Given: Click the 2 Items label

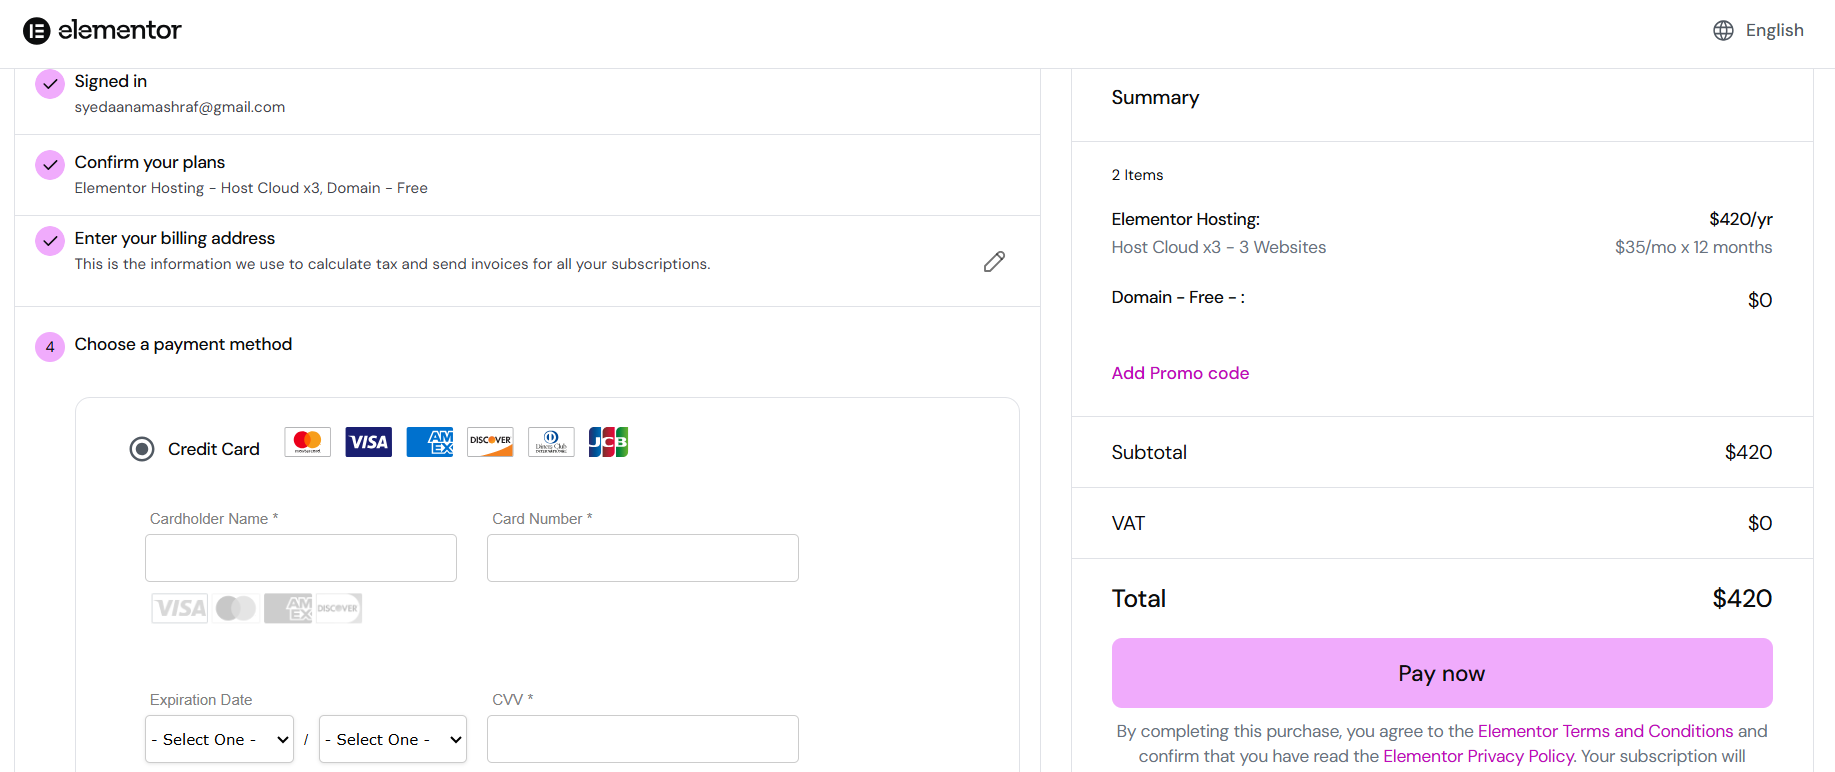Looking at the screenshot, I should pyautogui.click(x=1138, y=175).
